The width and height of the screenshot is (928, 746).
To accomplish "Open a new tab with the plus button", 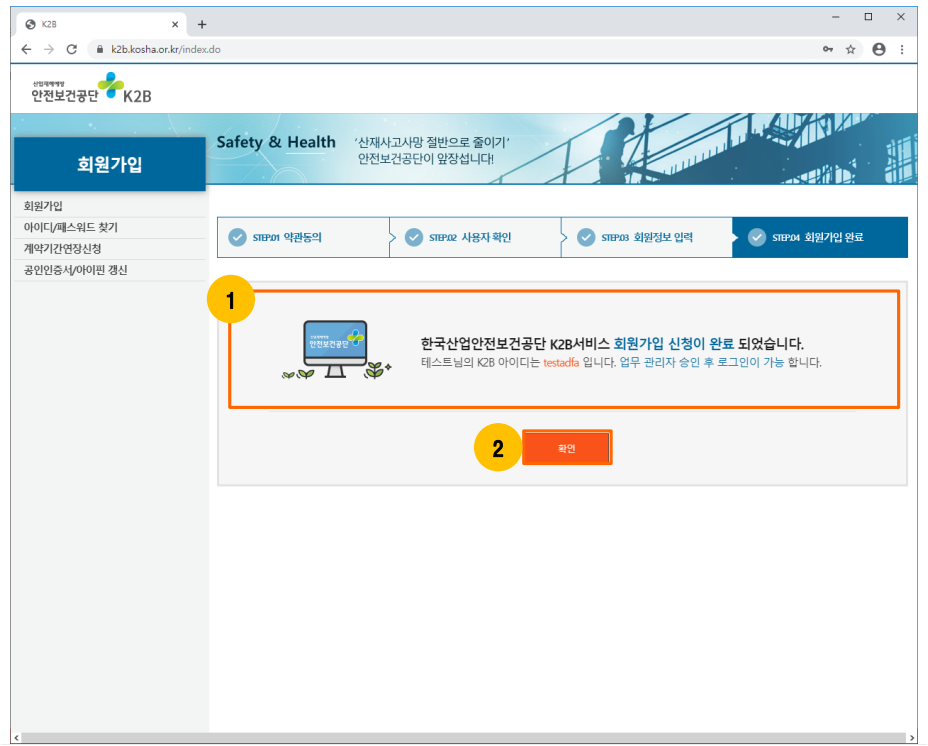I will click(x=202, y=24).
